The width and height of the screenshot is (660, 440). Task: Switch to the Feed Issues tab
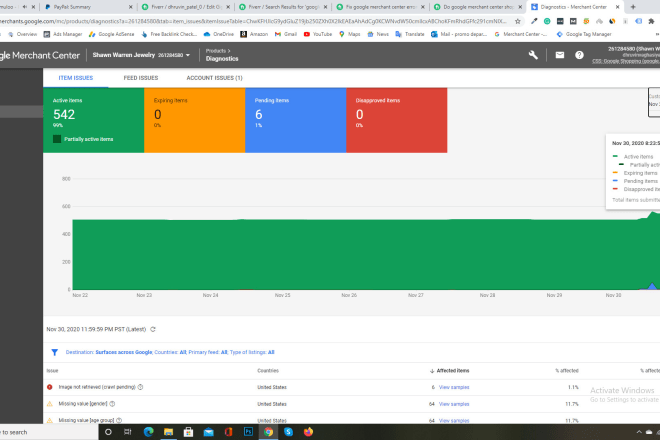tap(141, 78)
